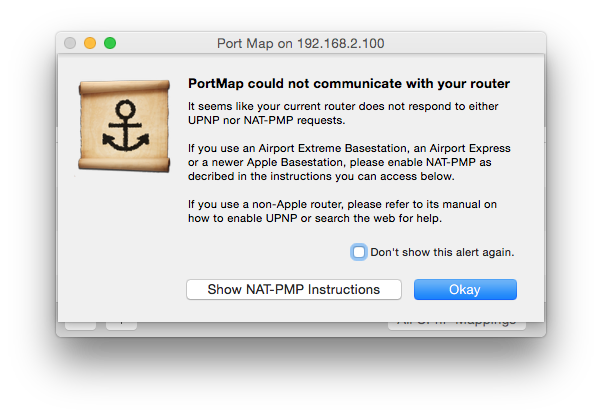Click the non-Apple router help paragraph

tap(342, 211)
